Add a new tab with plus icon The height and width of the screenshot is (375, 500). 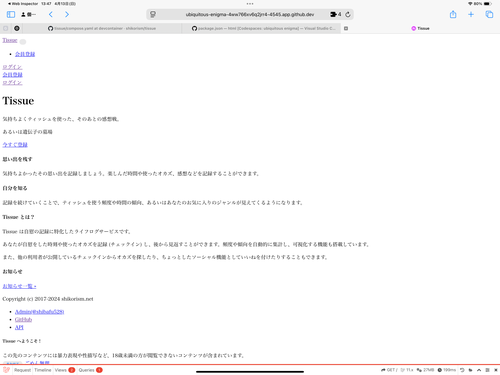click(471, 14)
